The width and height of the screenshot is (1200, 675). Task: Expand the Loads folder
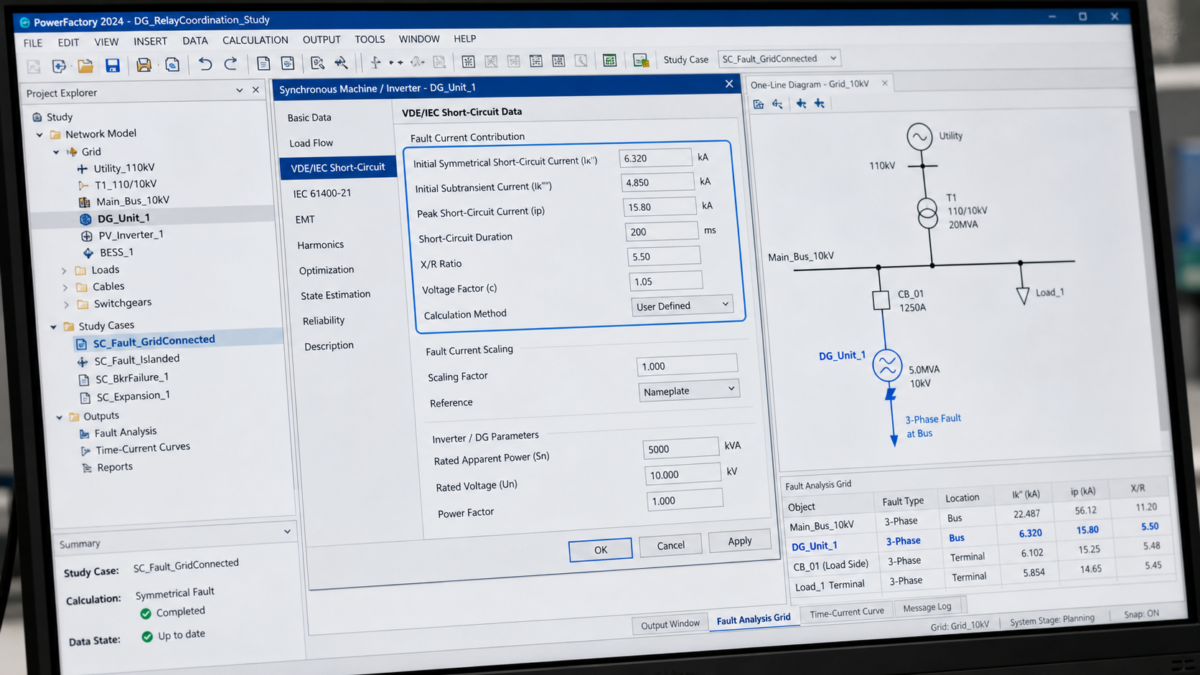point(65,270)
